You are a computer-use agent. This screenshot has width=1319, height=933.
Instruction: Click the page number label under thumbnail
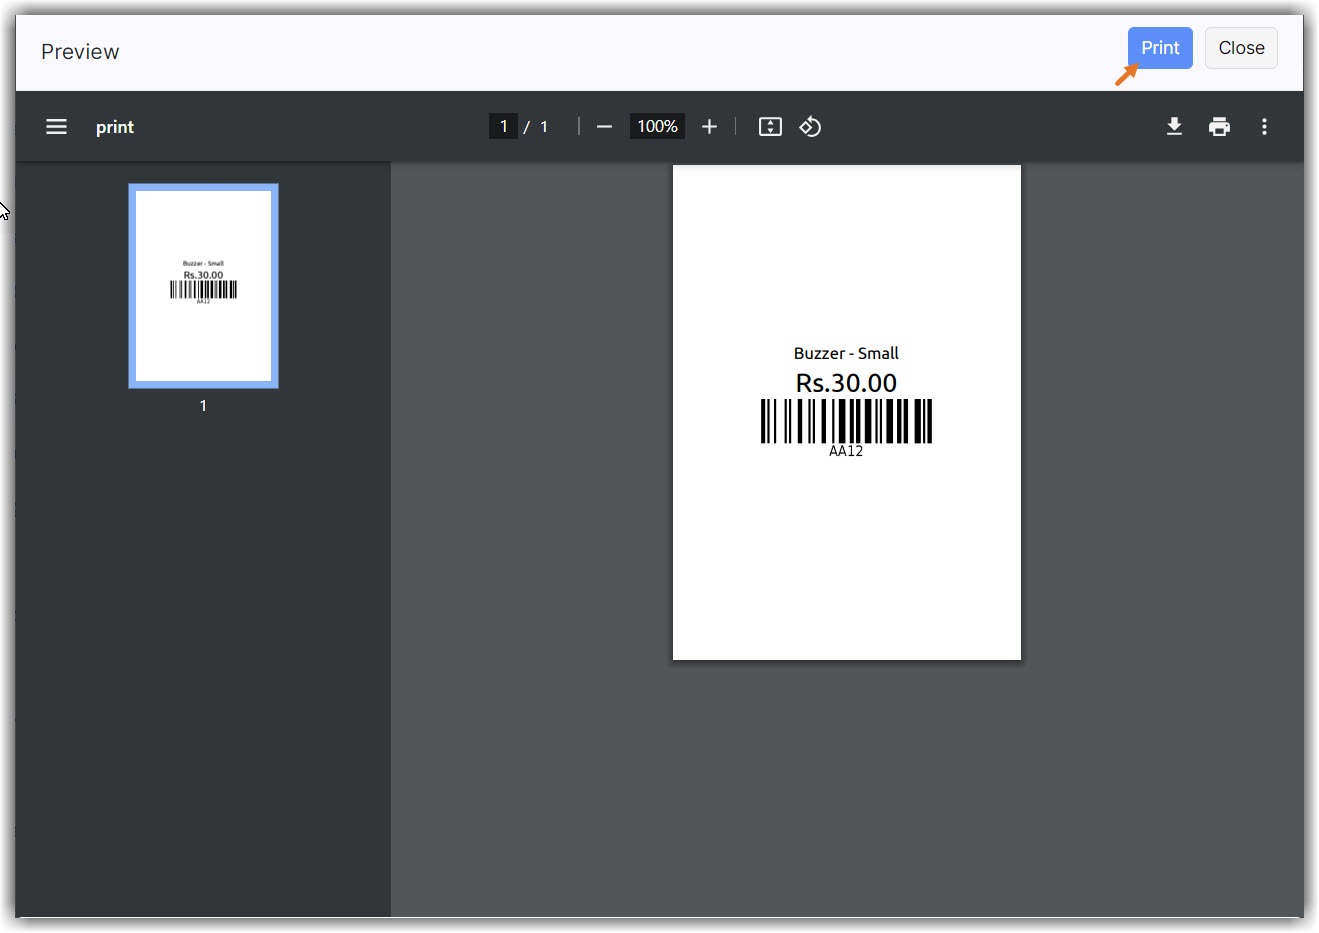[x=203, y=406]
